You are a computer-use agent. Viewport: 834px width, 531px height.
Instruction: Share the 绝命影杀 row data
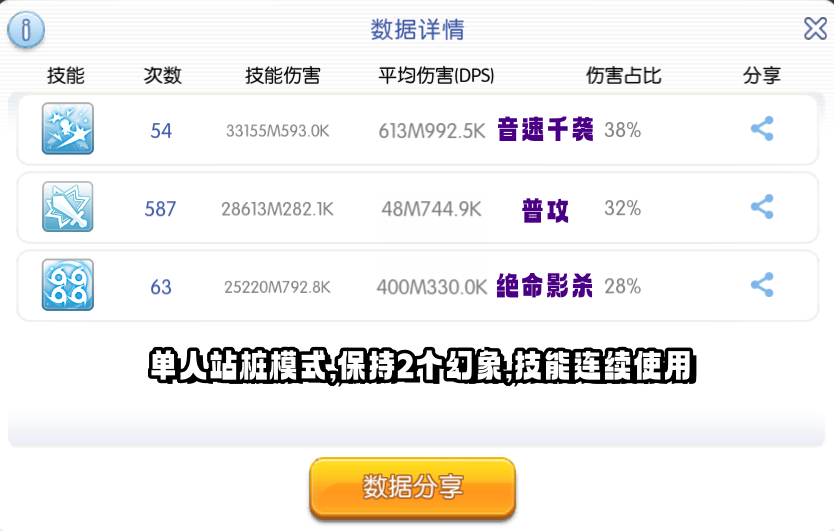click(762, 285)
